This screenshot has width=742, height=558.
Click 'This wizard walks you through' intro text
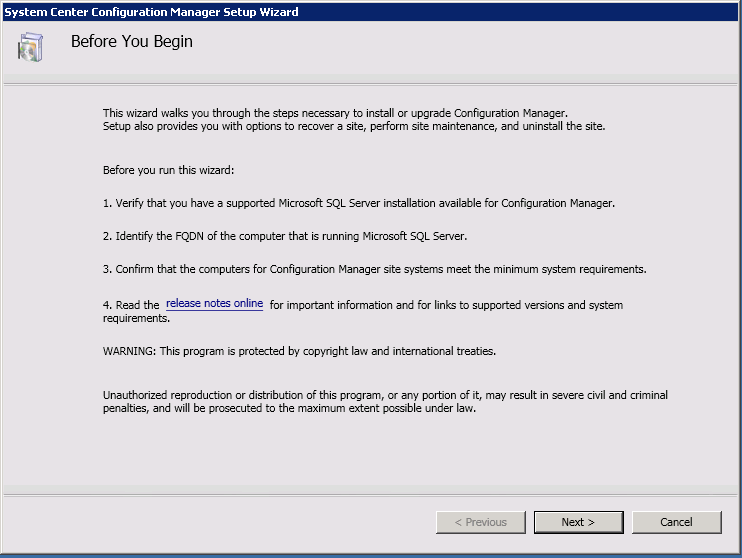[335, 113]
